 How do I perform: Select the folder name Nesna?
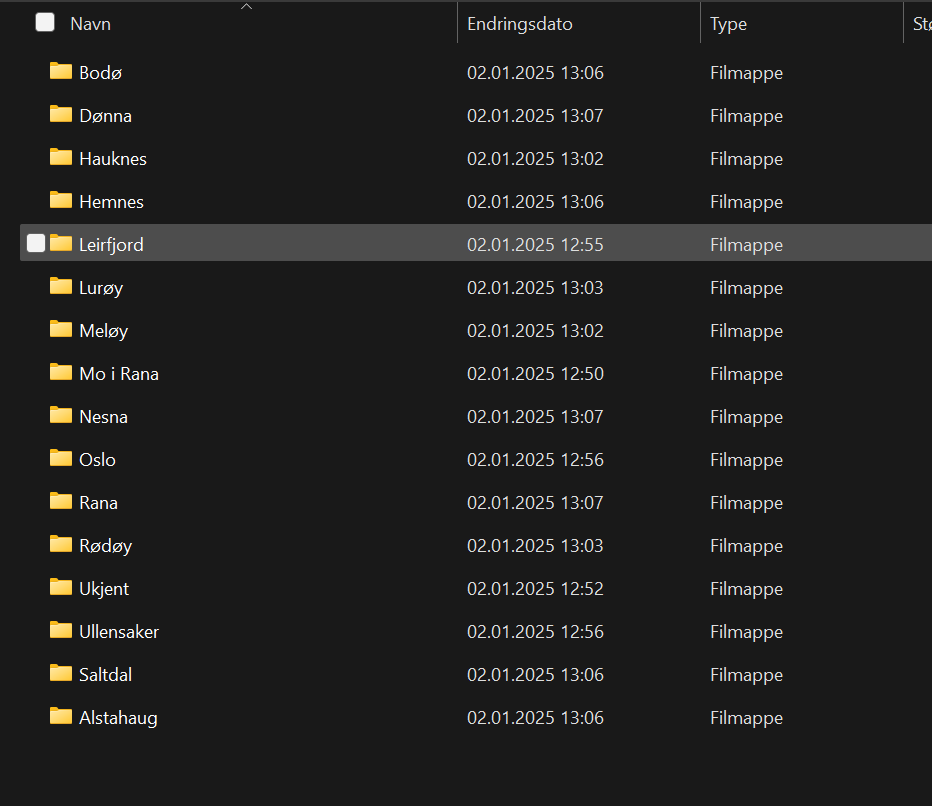coord(103,417)
